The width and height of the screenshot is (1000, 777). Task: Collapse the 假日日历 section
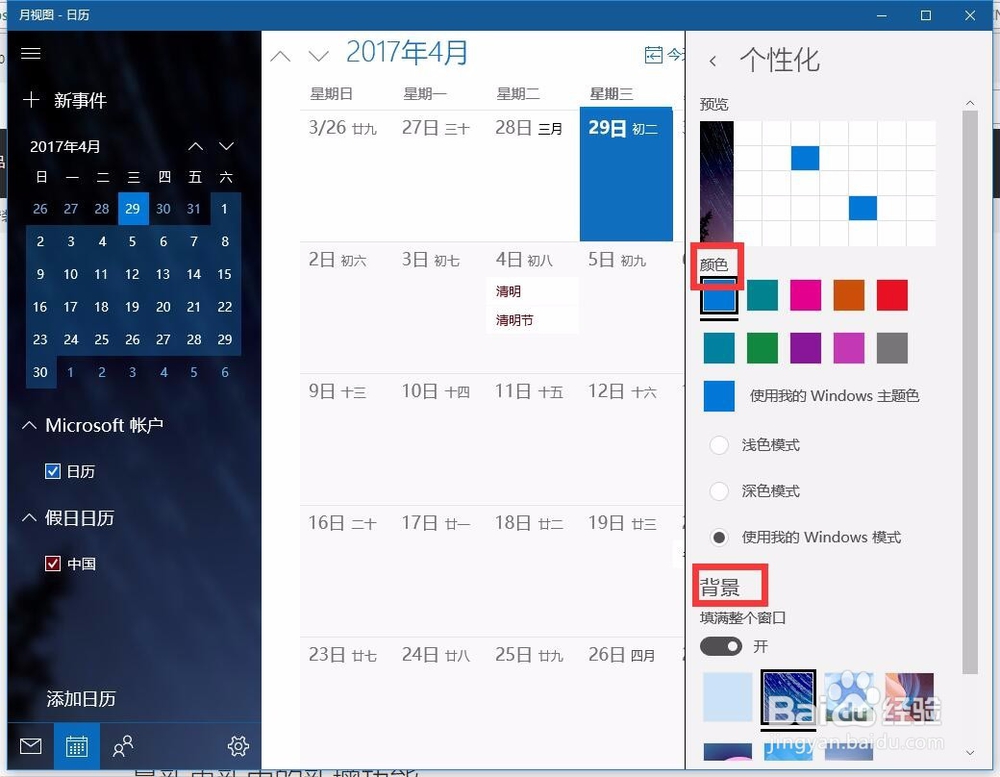click(x=28, y=518)
